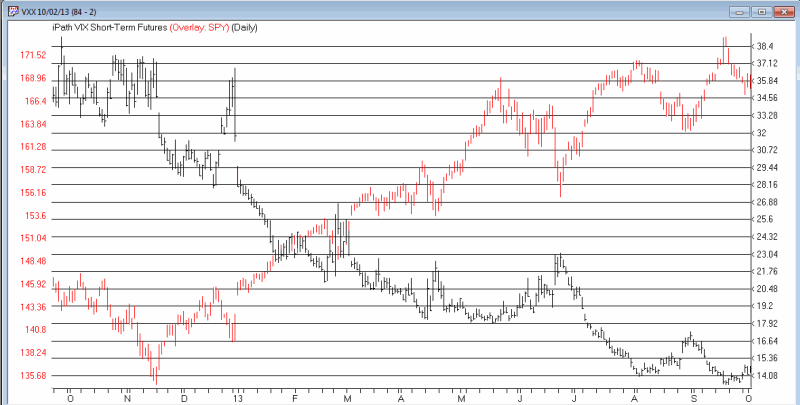
Task: Click the 158.72 left axis value
Action: (x=33, y=169)
